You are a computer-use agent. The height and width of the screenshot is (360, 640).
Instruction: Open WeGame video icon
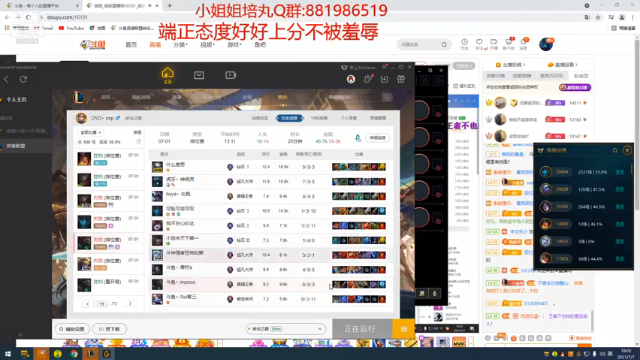click(230, 75)
